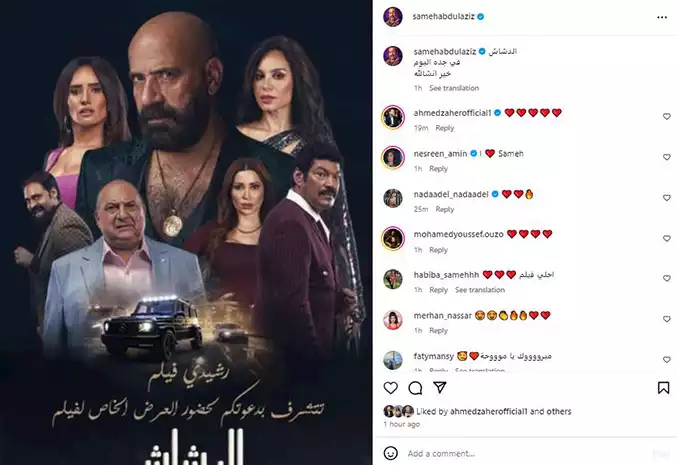Reply to ahmedzaherofficial1's comment
Screen dimensions: 677x465
coord(445,128)
